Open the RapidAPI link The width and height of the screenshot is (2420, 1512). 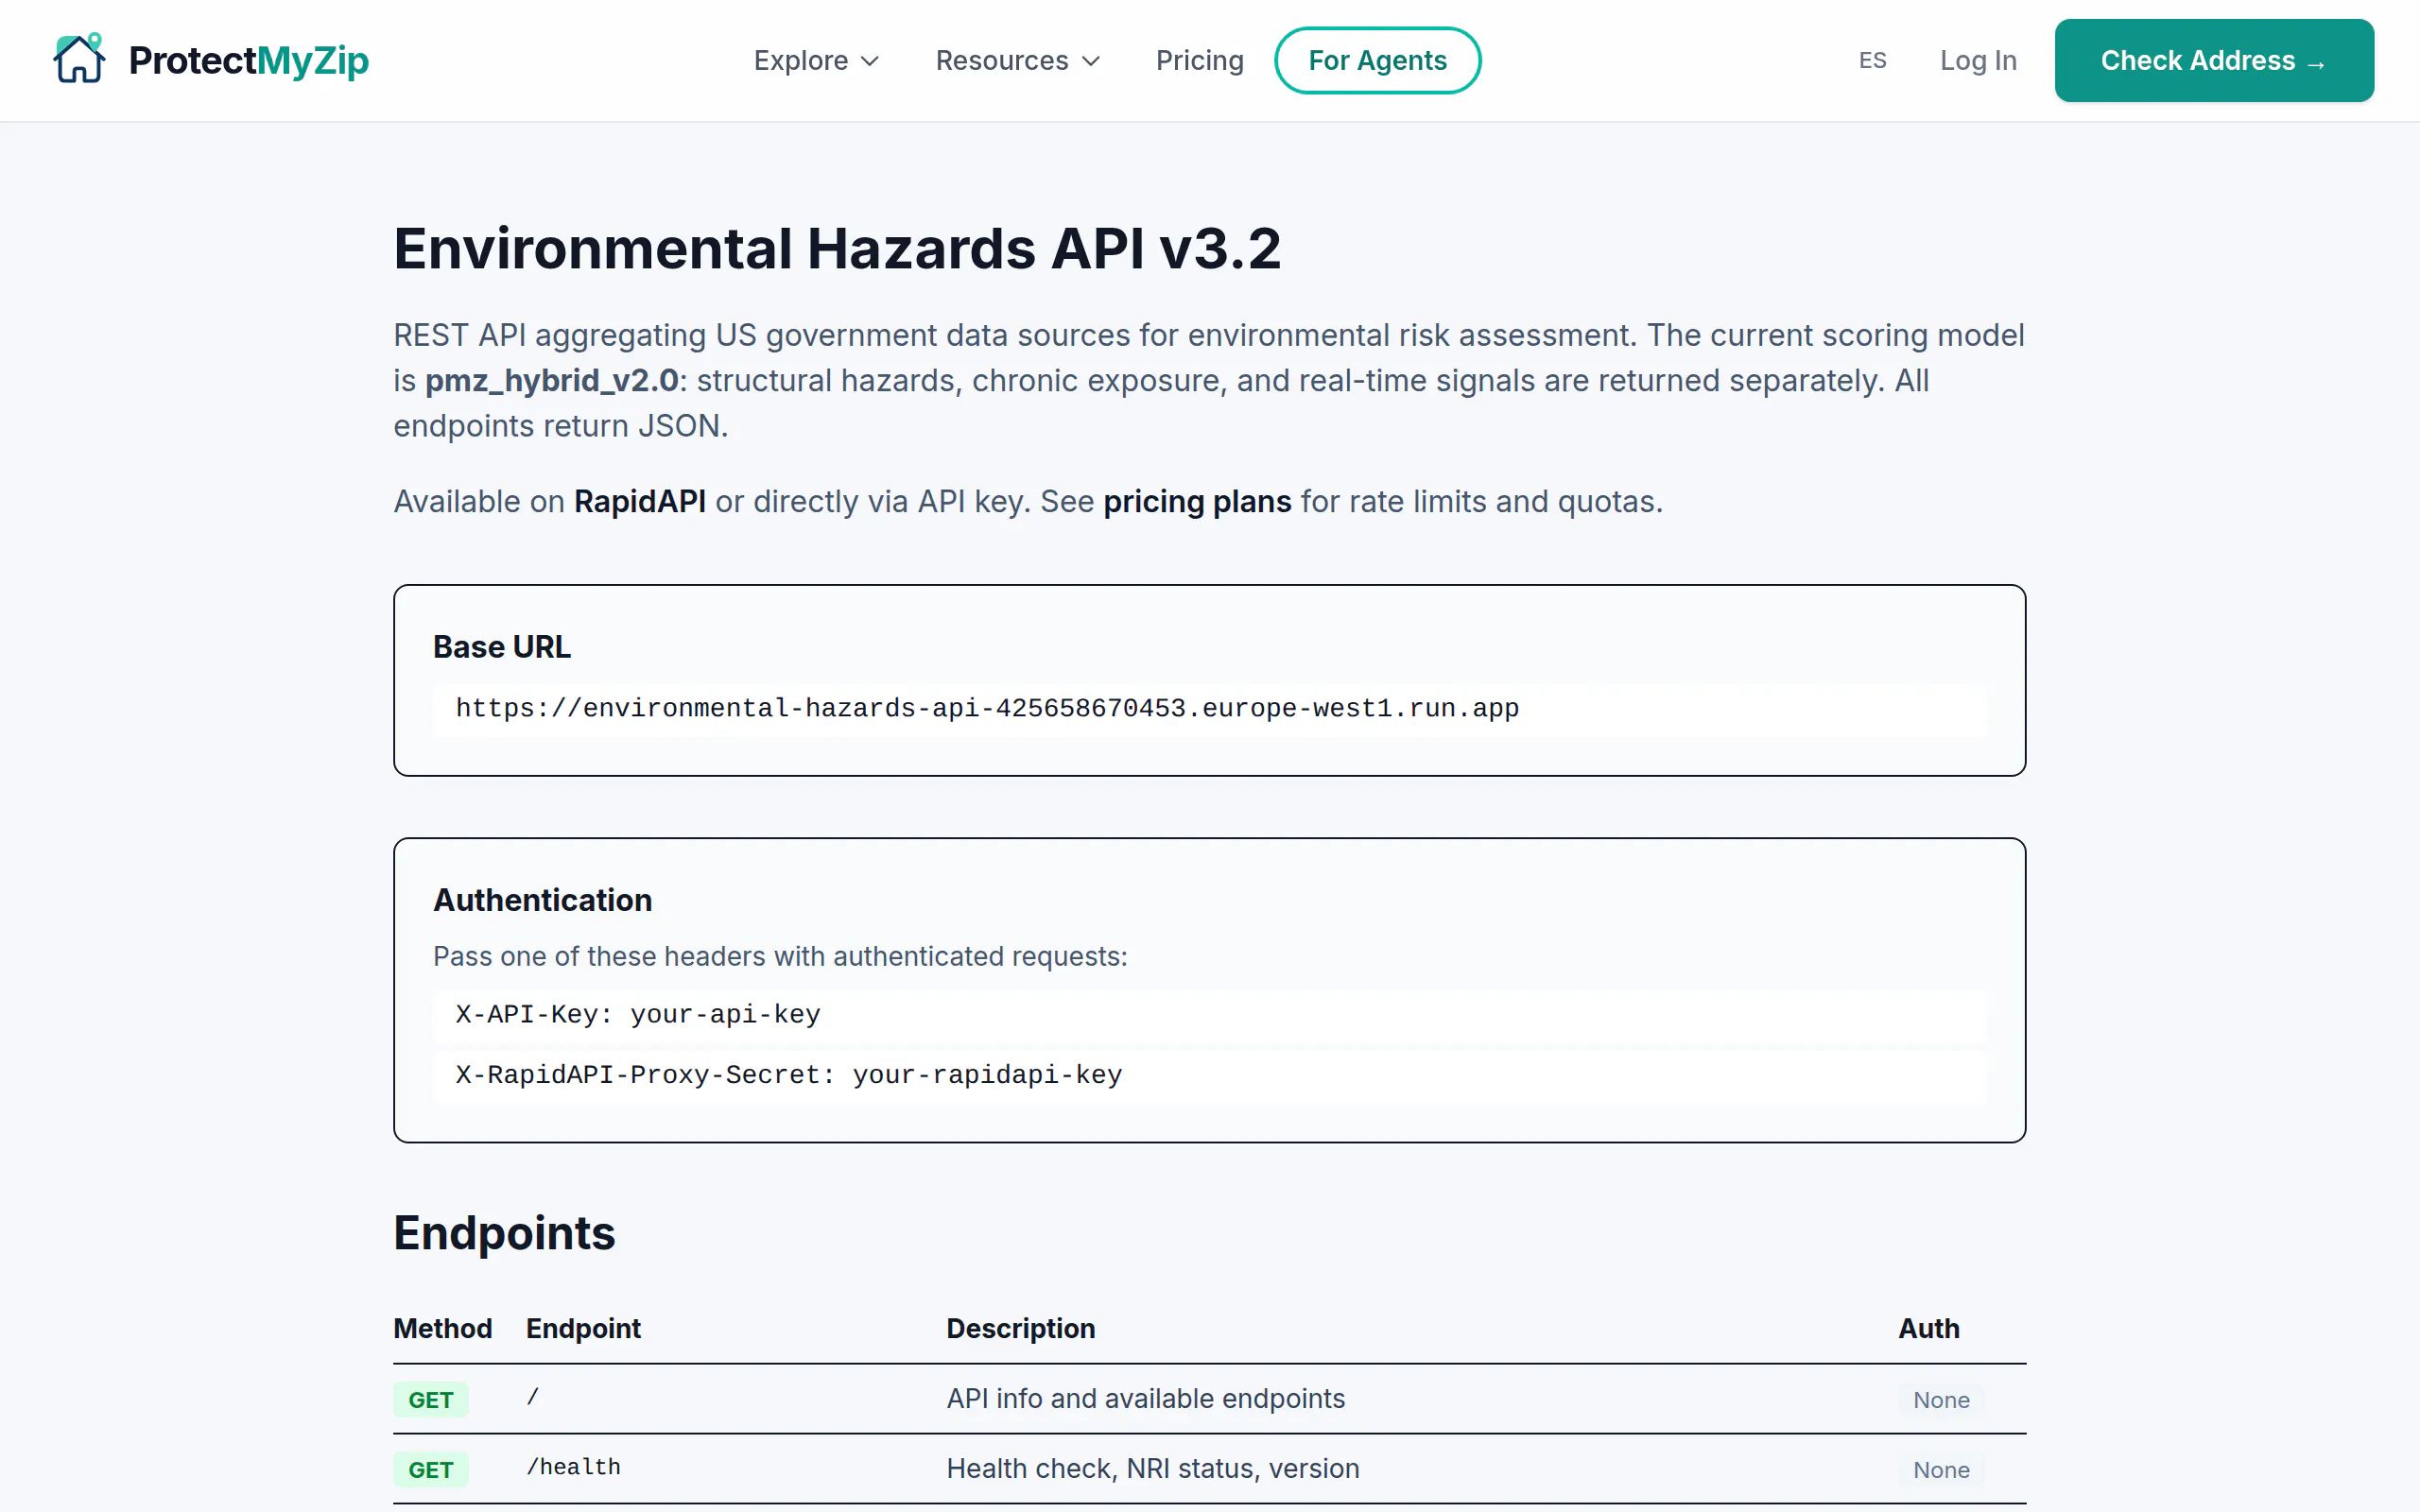[x=639, y=501]
